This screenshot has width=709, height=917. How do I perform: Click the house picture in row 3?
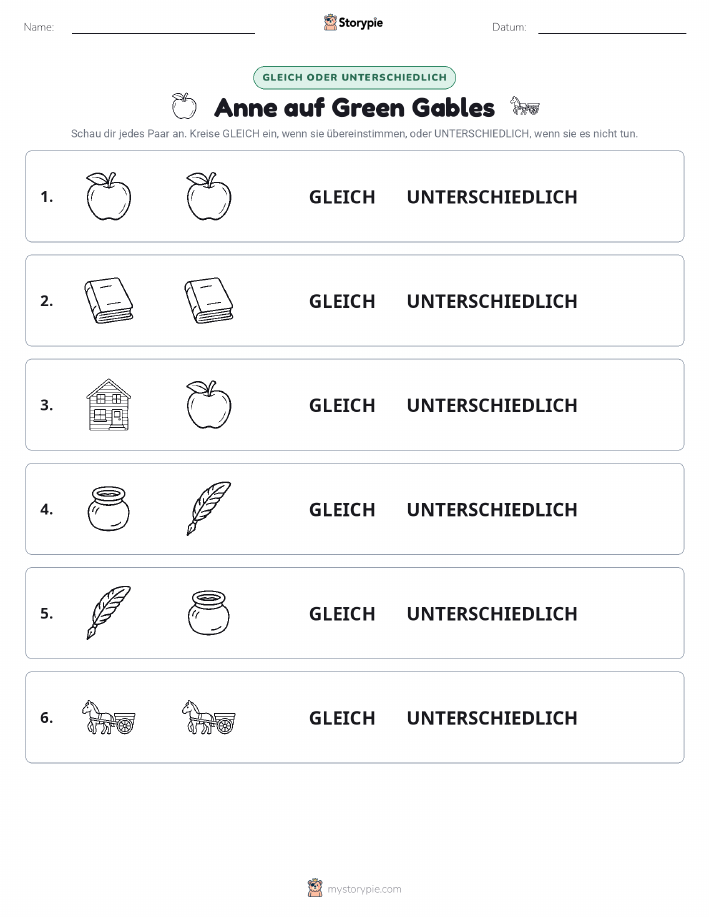click(109, 405)
